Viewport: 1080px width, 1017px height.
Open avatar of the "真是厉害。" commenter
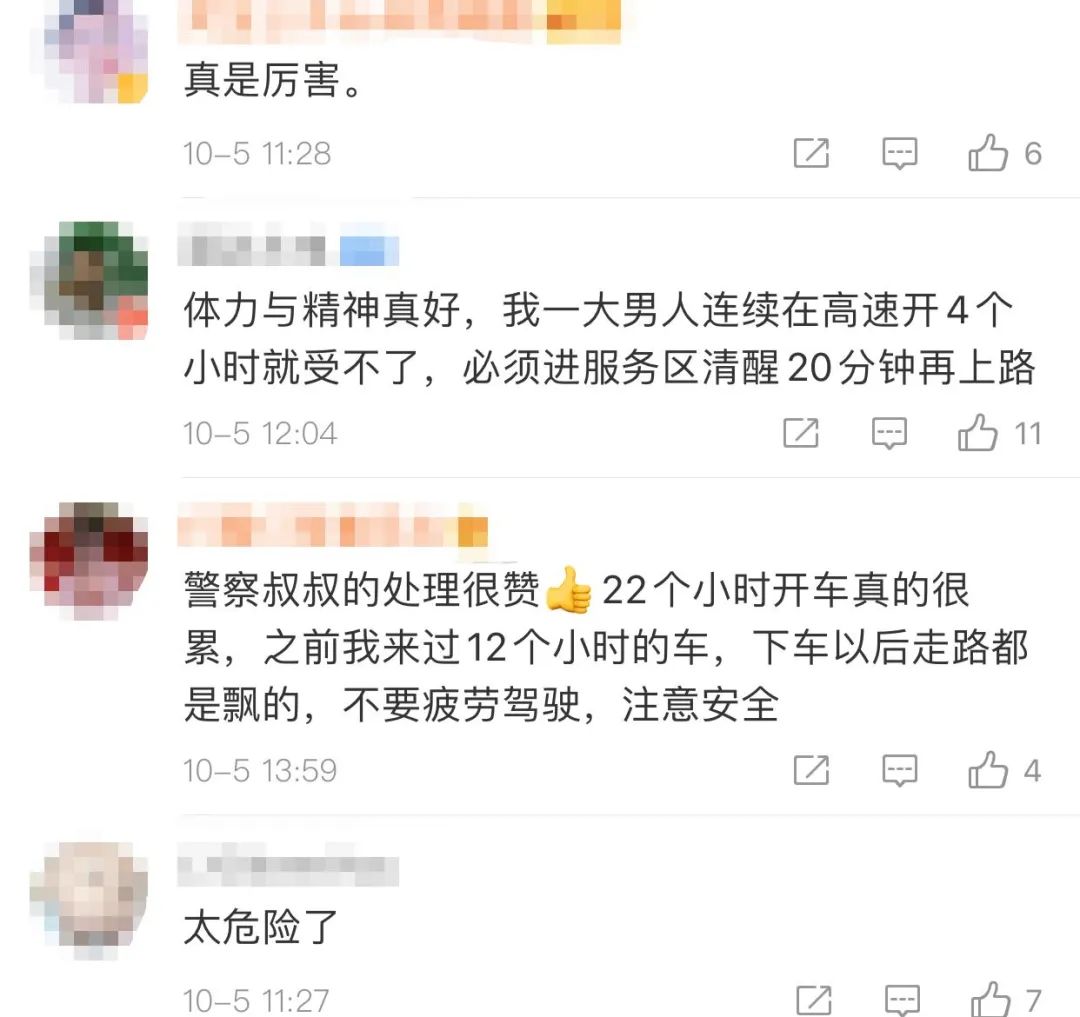(x=95, y=52)
